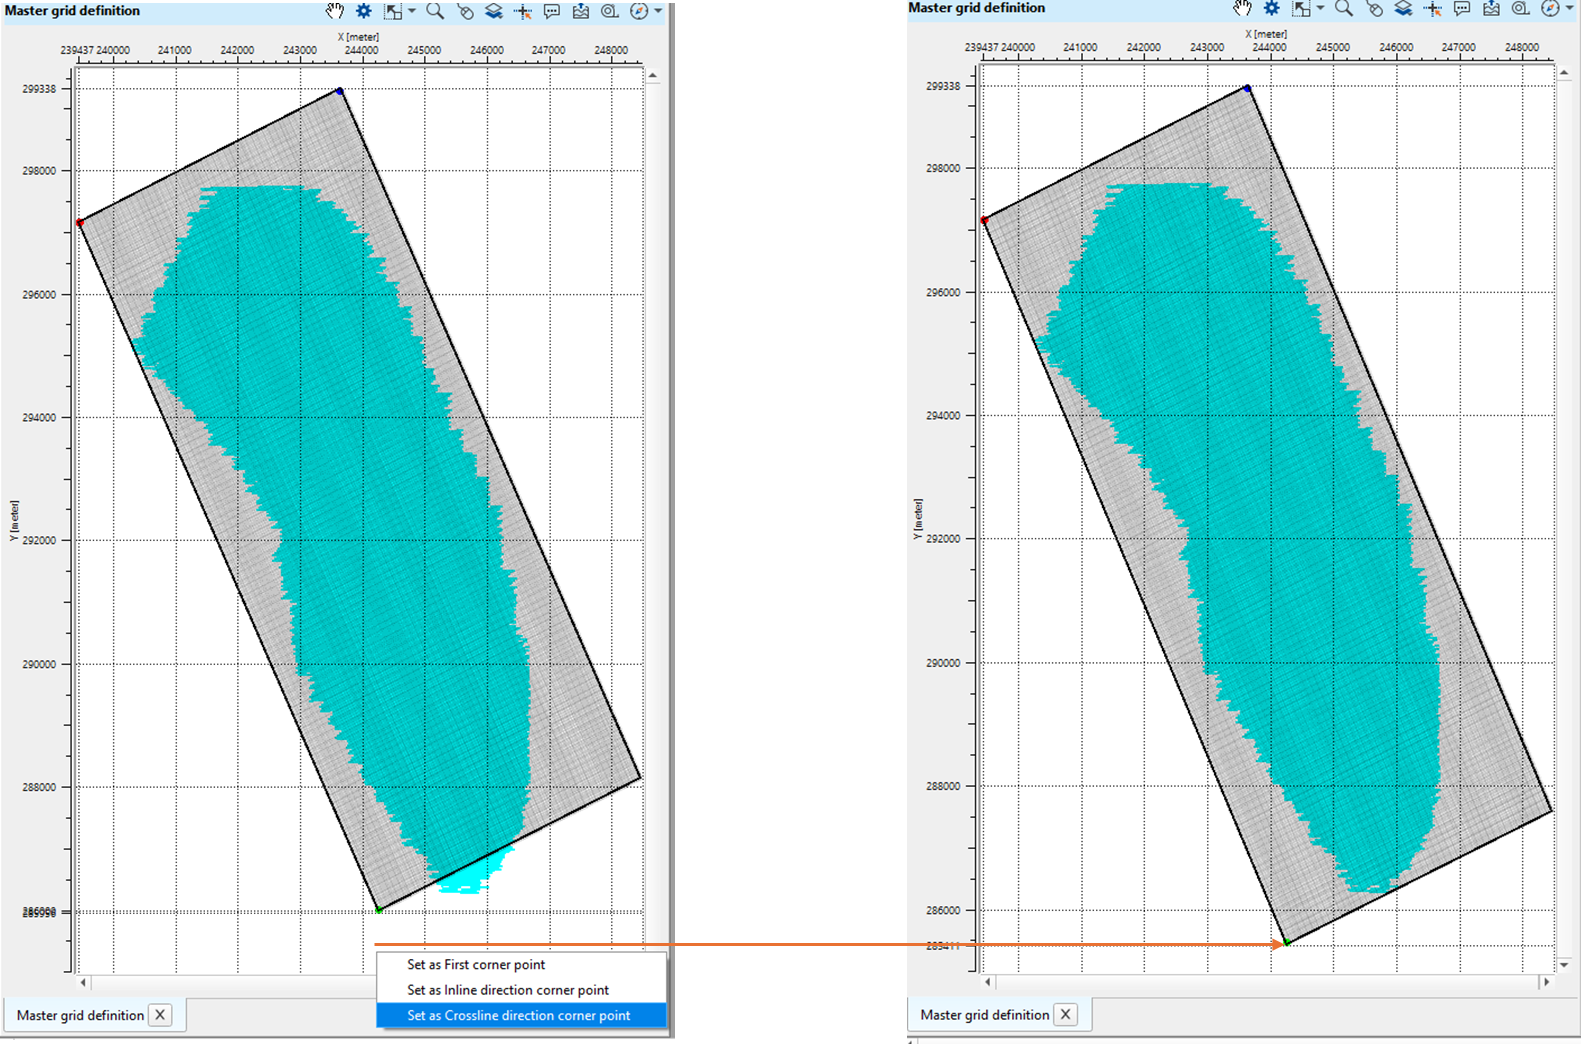This screenshot has width=1581, height=1044.
Task: Click the select-region tool icon, right toolbar
Action: click(1300, 9)
